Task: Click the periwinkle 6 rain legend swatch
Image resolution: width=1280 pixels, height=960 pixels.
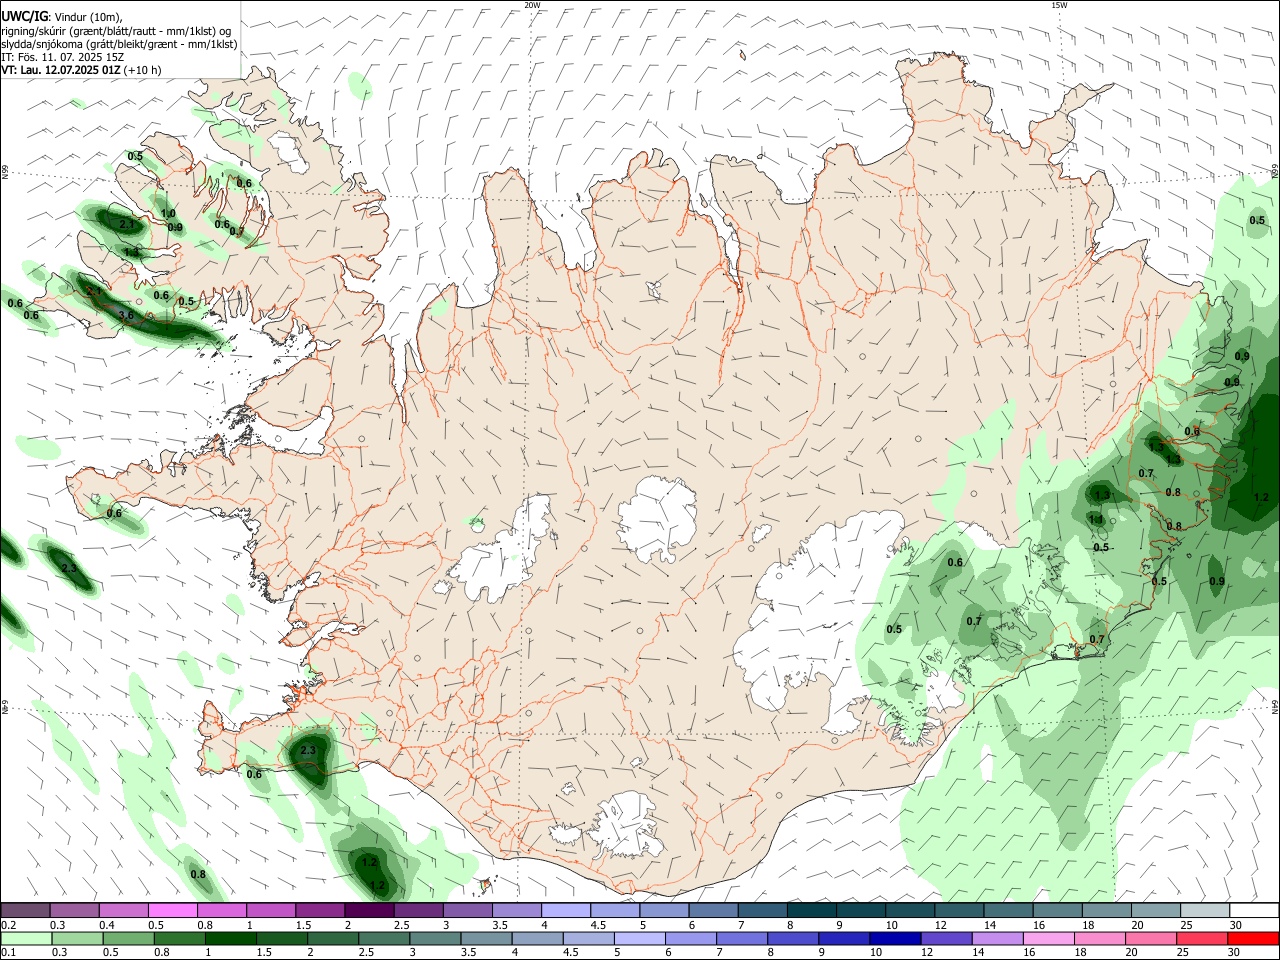Action: [x=691, y=939]
